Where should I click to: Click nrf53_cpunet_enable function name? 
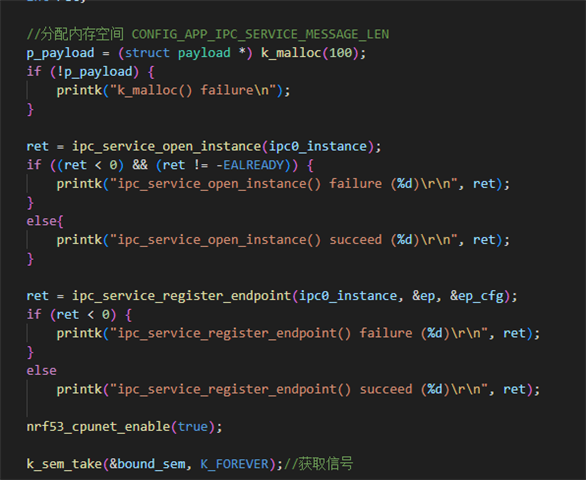pyautogui.click(x=98, y=427)
